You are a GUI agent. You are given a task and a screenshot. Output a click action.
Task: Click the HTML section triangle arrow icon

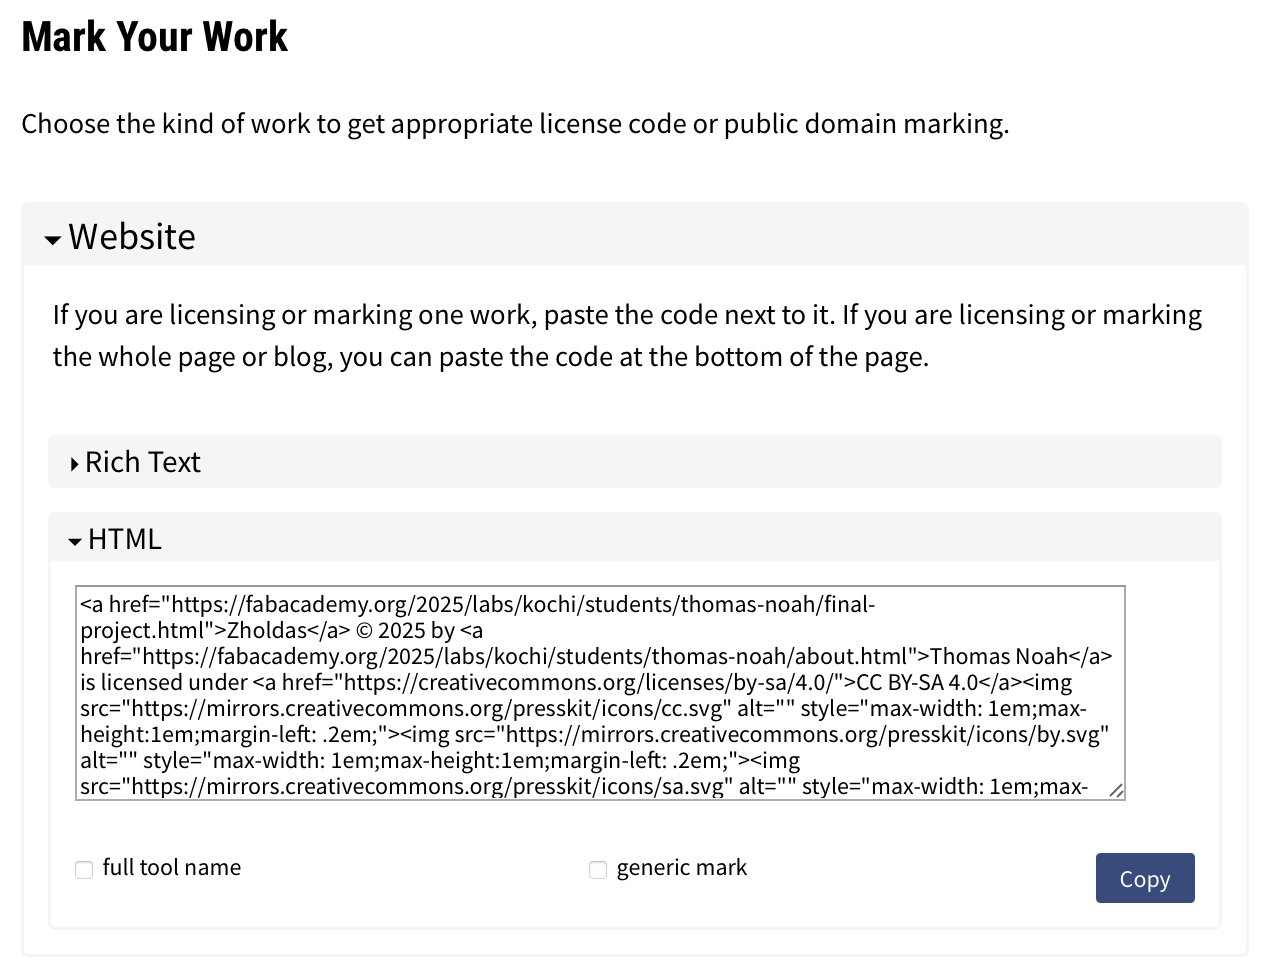pyautogui.click(x=75, y=541)
